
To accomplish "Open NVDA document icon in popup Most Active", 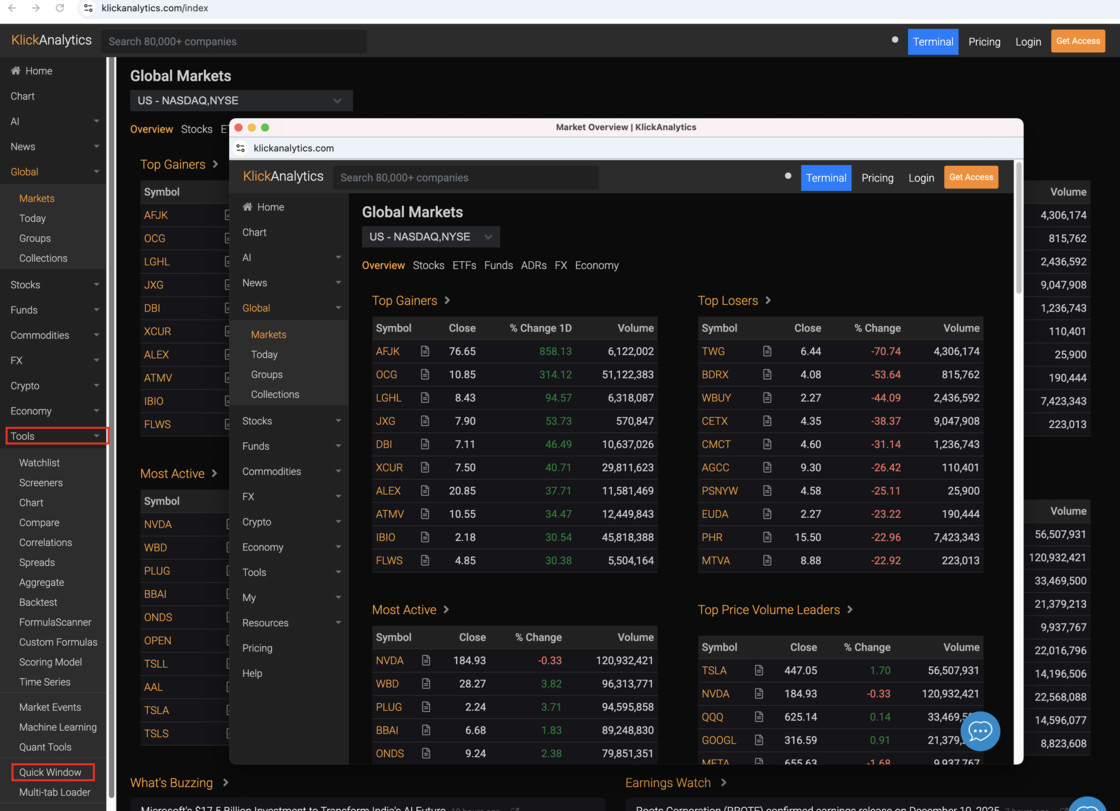I will pos(426,660).
